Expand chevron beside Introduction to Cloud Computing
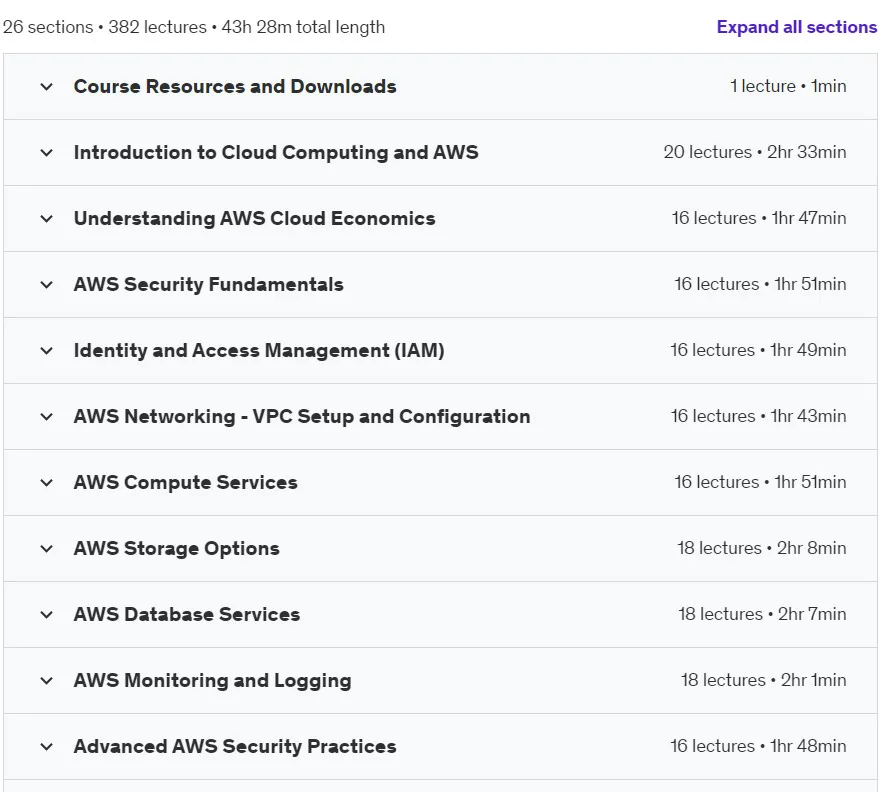The height and width of the screenshot is (792, 881). click(x=47, y=153)
